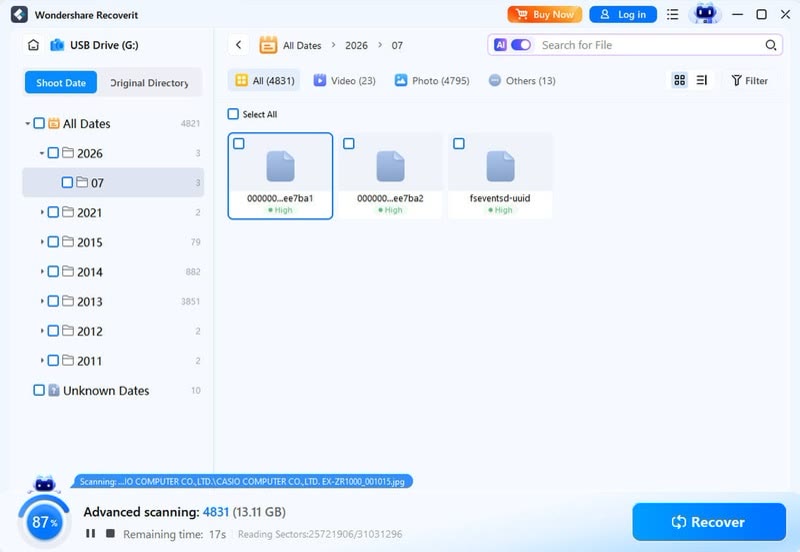Image resolution: width=800 pixels, height=552 pixels.
Task: Show All (4831) files tab
Action: (264, 80)
